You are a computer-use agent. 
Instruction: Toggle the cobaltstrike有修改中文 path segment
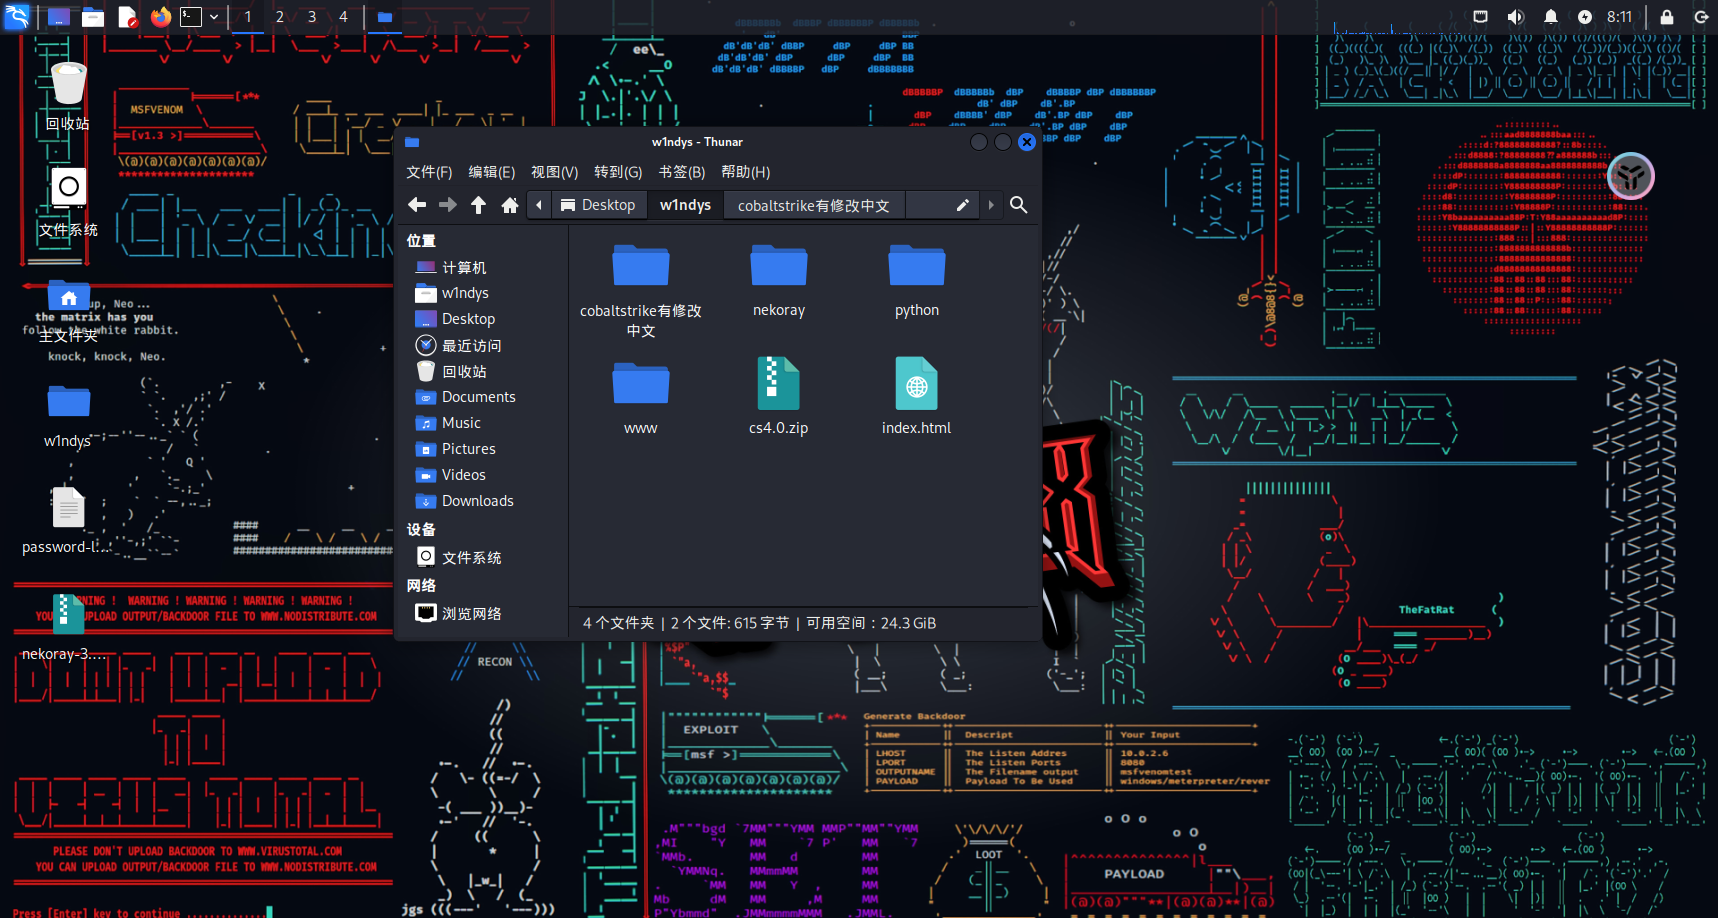pyautogui.click(x=813, y=205)
